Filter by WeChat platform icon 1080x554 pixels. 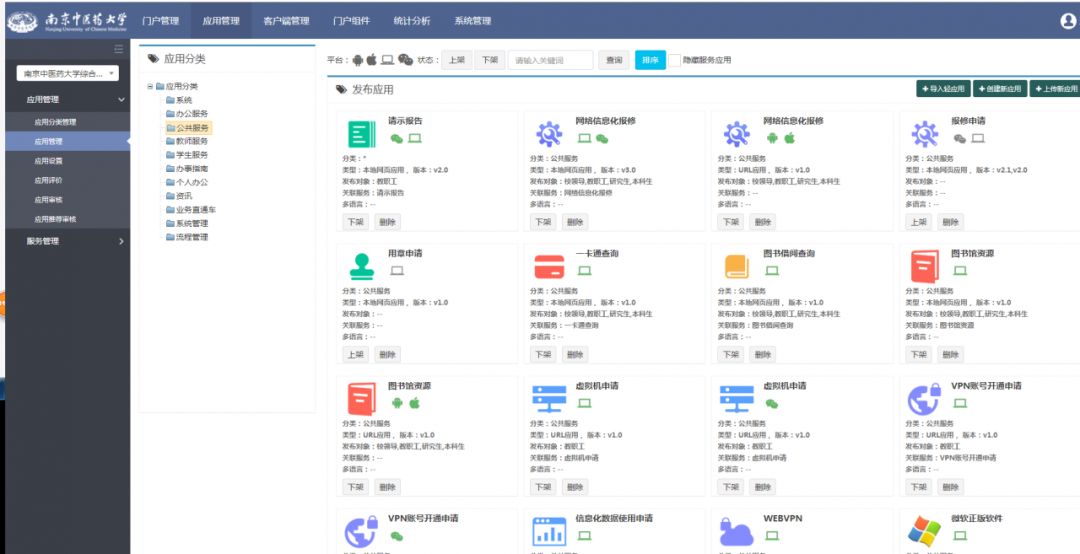(x=405, y=60)
